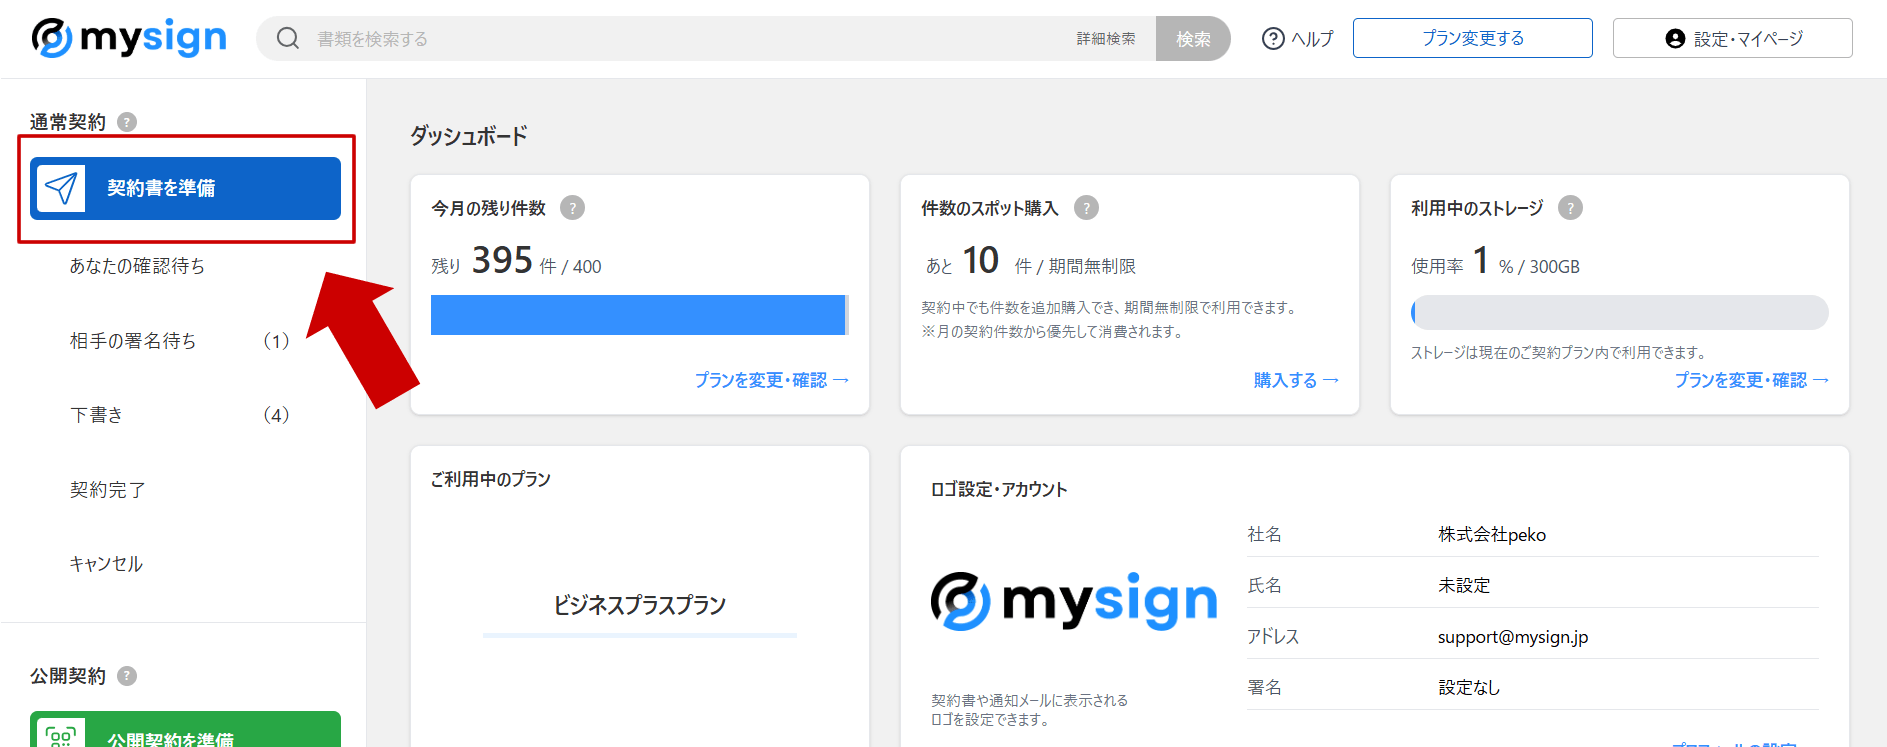Open 詳細検索 advanced search
This screenshot has height=747, width=1887.
pyautogui.click(x=1106, y=39)
